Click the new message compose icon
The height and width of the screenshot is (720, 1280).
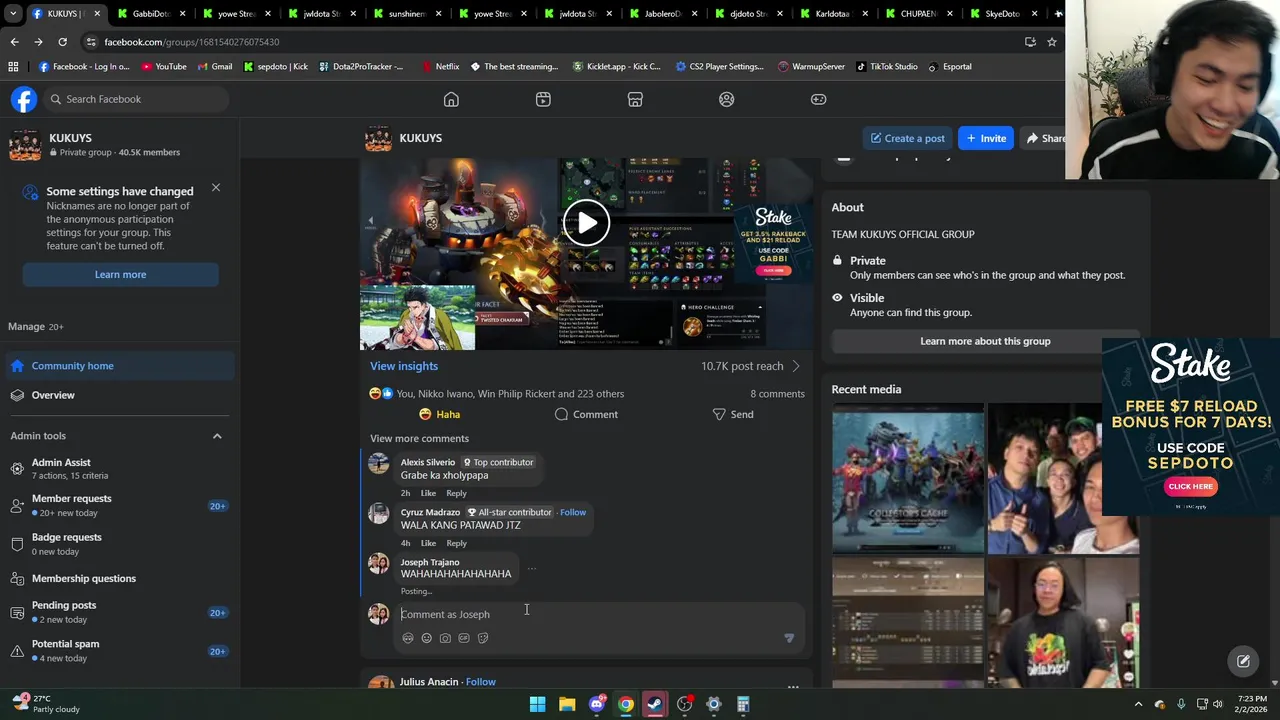[1243, 661]
